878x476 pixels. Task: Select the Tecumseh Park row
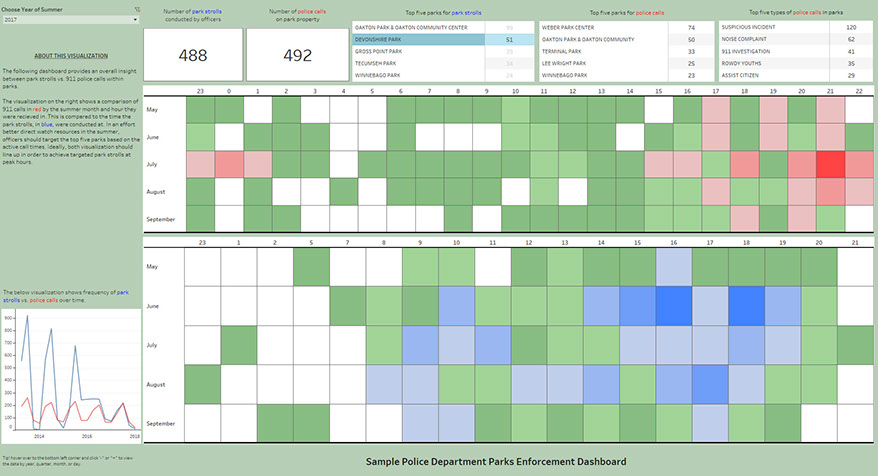418,63
